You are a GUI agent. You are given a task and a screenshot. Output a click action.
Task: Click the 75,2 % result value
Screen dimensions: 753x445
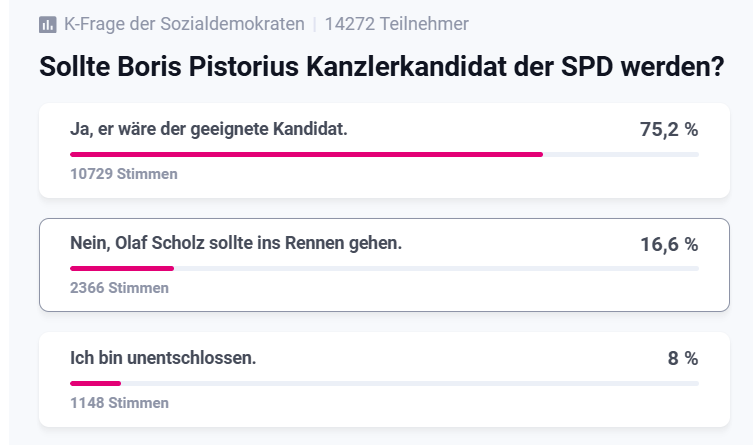pos(668,130)
